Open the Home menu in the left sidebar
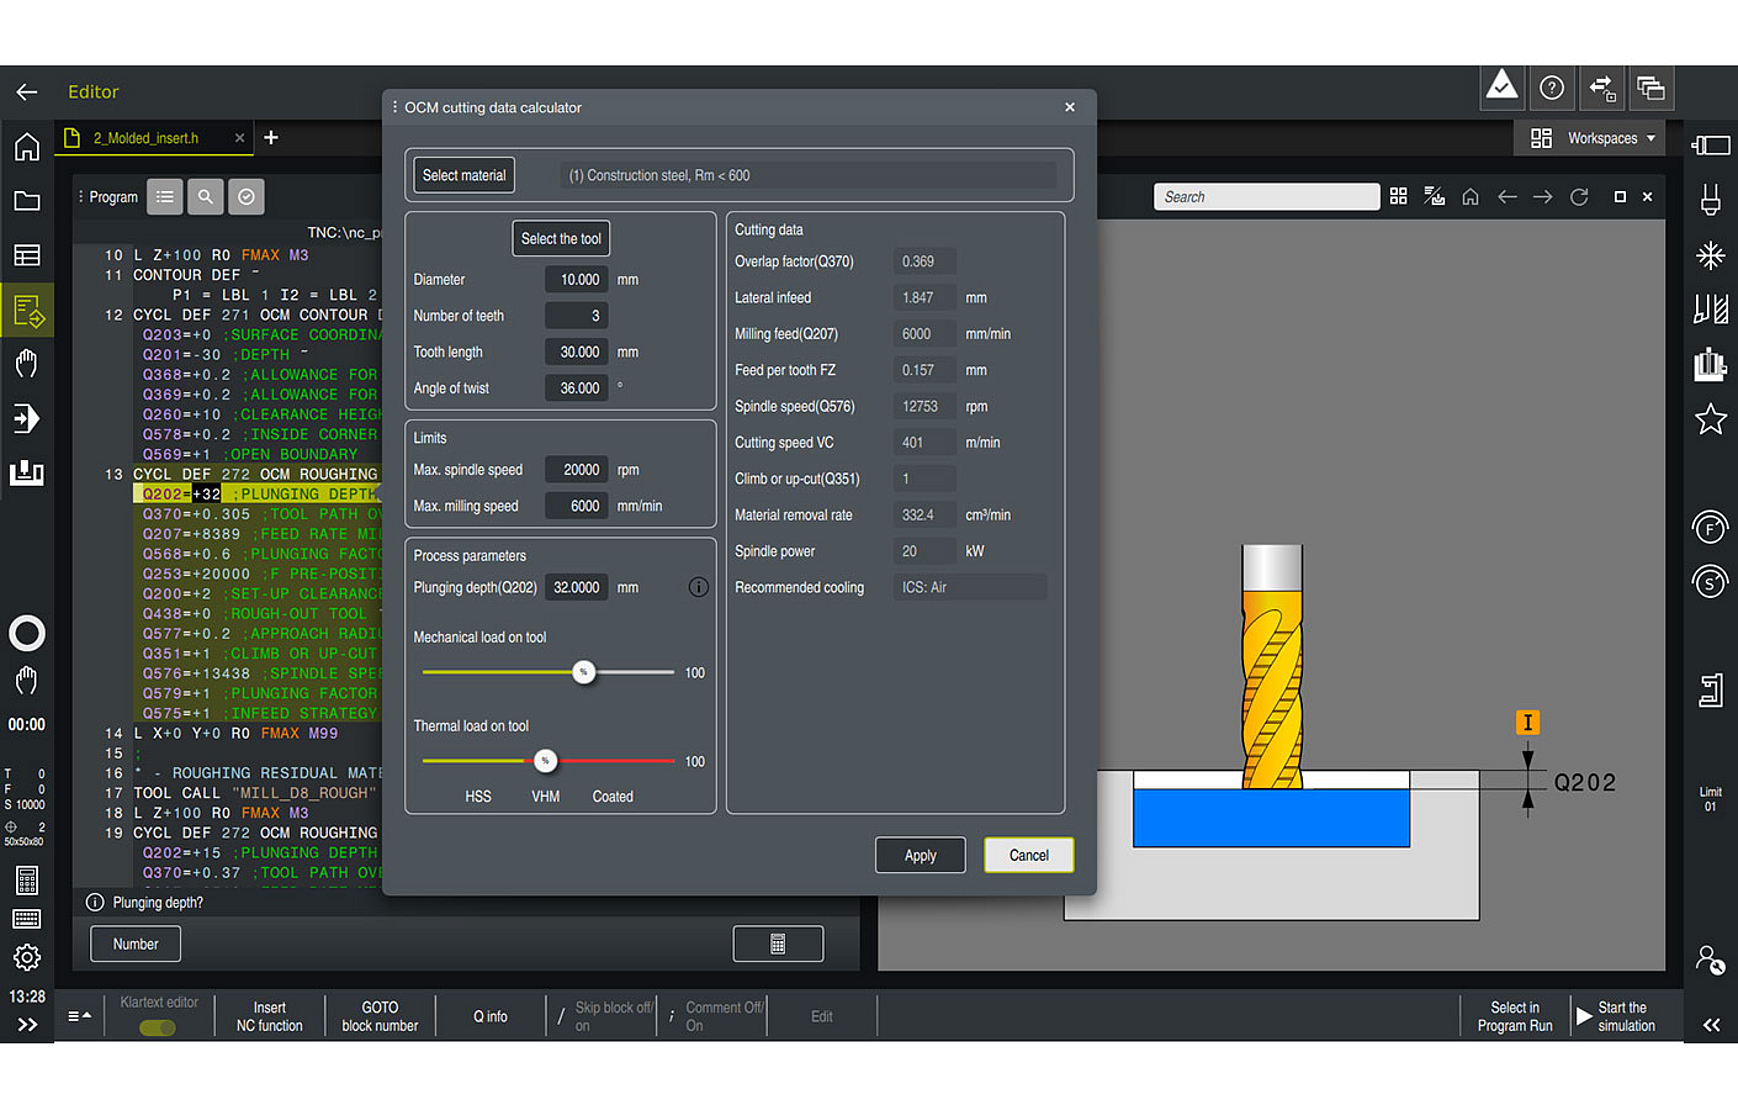 (27, 146)
